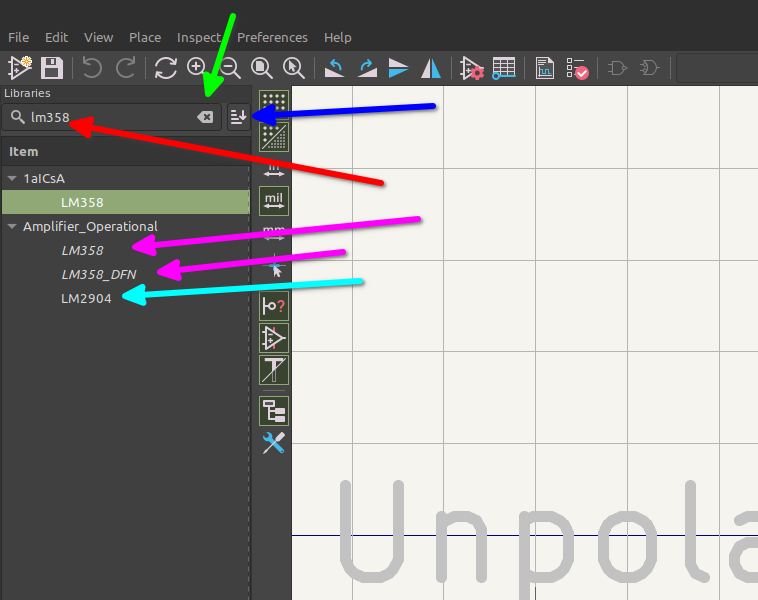Click the Zoom to Fit magnifier icon

[262, 68]
